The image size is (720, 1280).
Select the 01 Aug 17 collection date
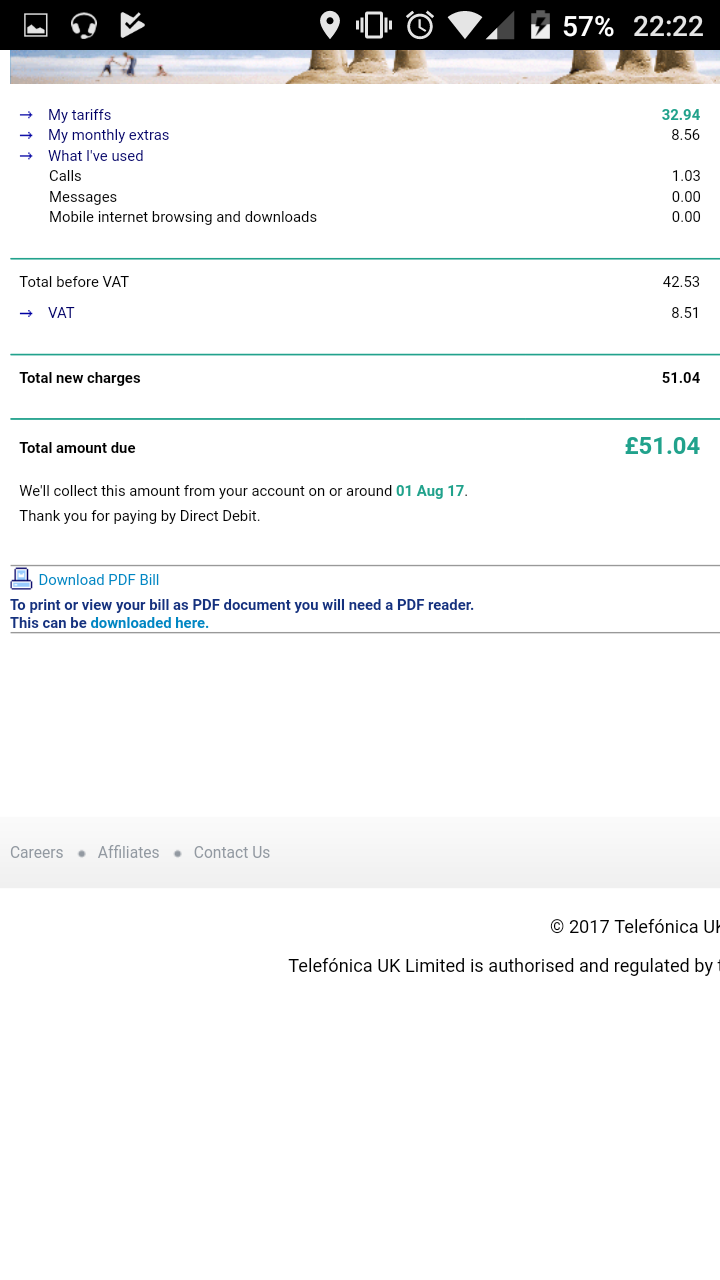pos(429,491)
